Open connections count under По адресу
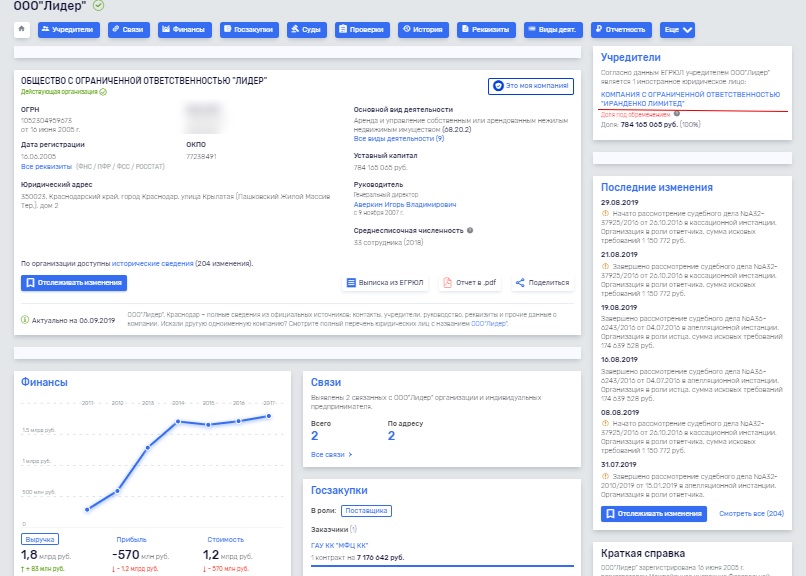This screenshot has width=806, height=576. click(391, 436)
